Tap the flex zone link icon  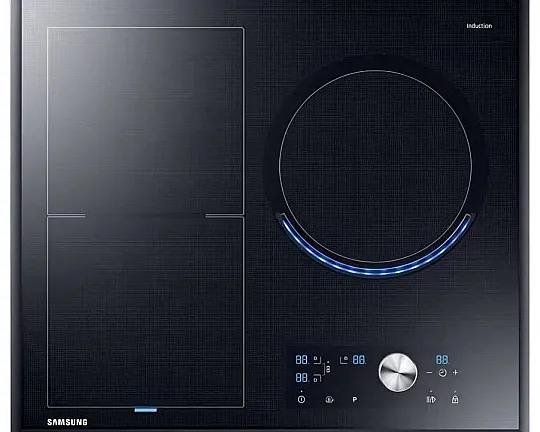(328, 369)
